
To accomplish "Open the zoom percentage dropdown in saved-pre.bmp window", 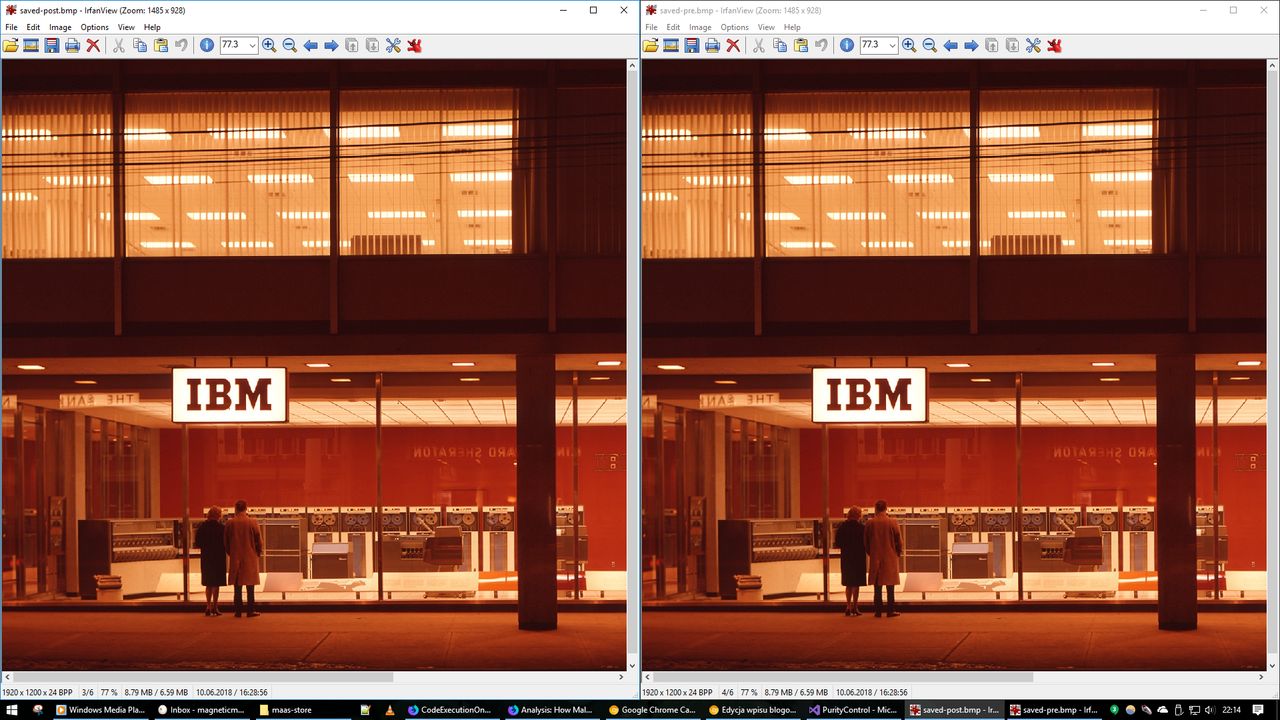I will pyautogui.click(x=892, y=45).
